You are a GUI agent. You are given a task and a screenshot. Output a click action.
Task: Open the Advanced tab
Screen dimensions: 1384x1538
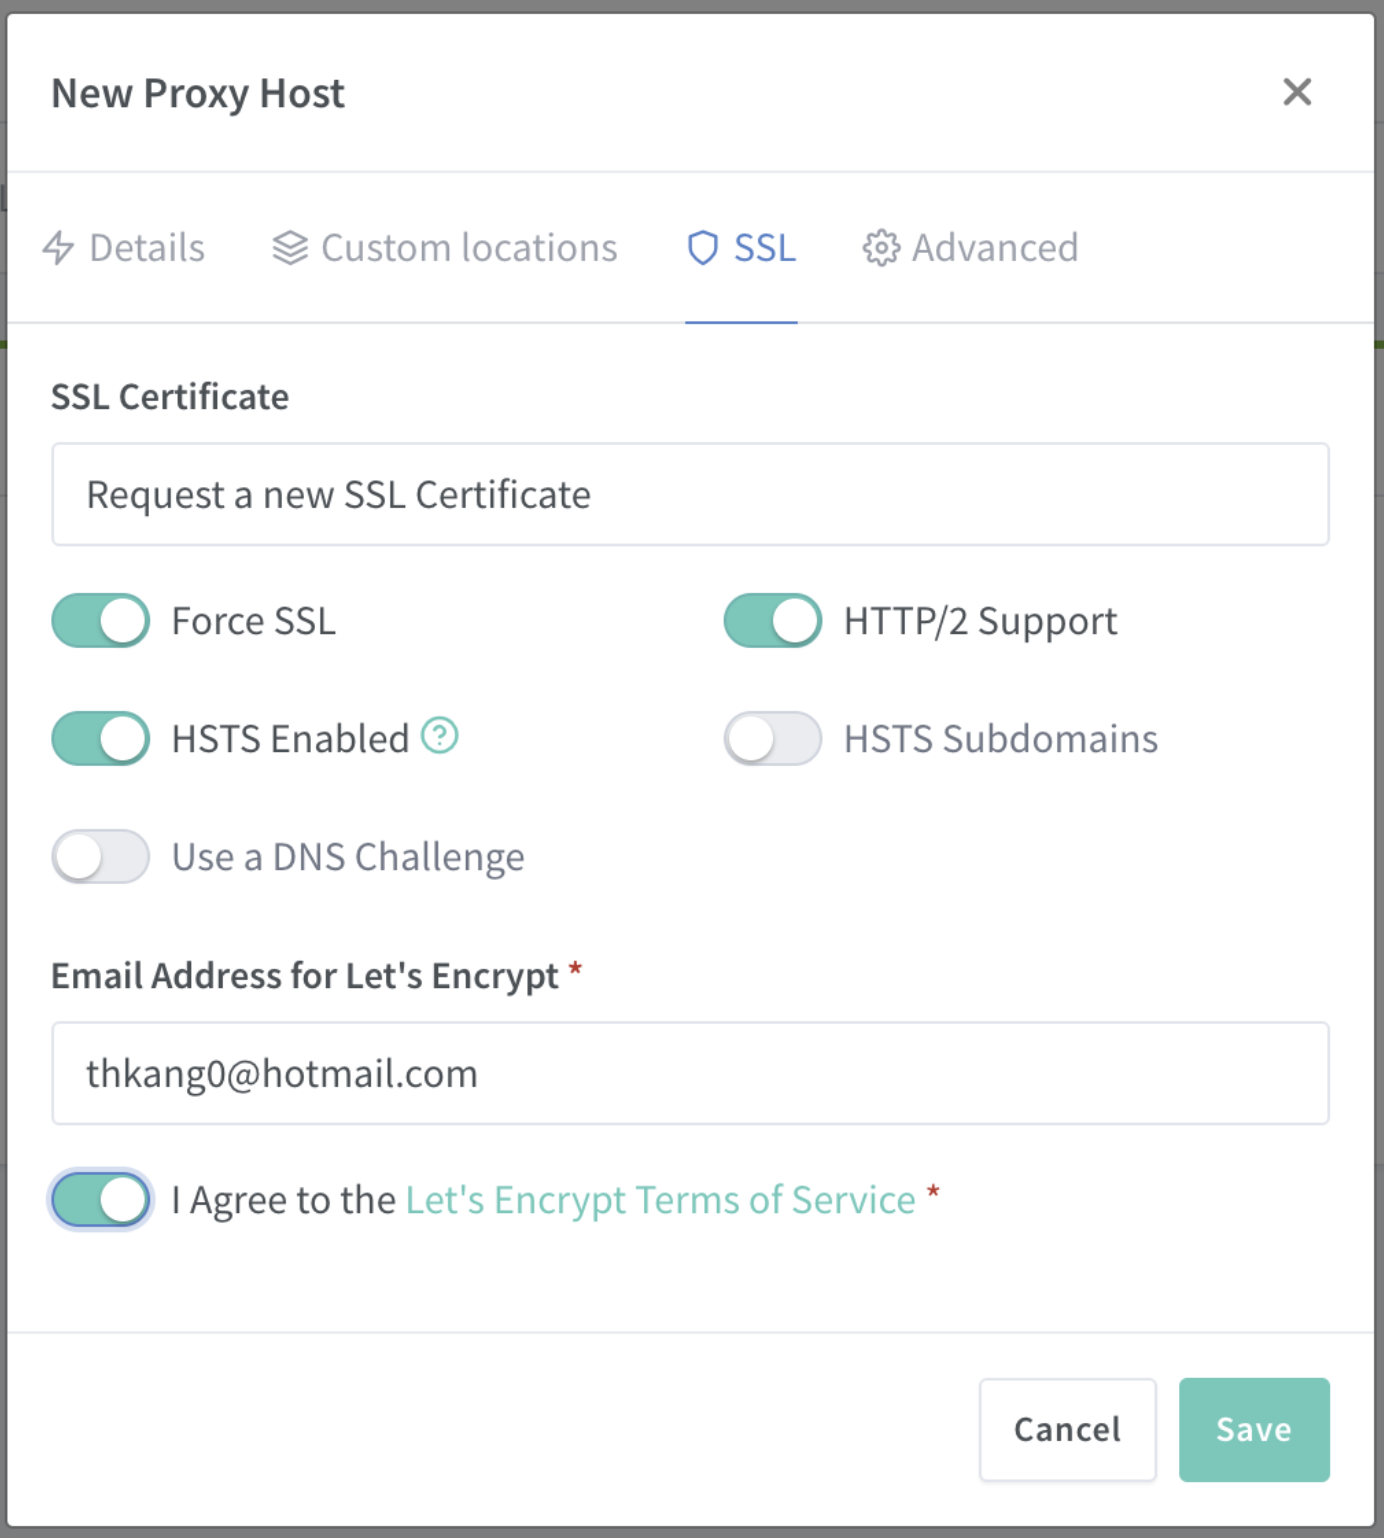971,248
